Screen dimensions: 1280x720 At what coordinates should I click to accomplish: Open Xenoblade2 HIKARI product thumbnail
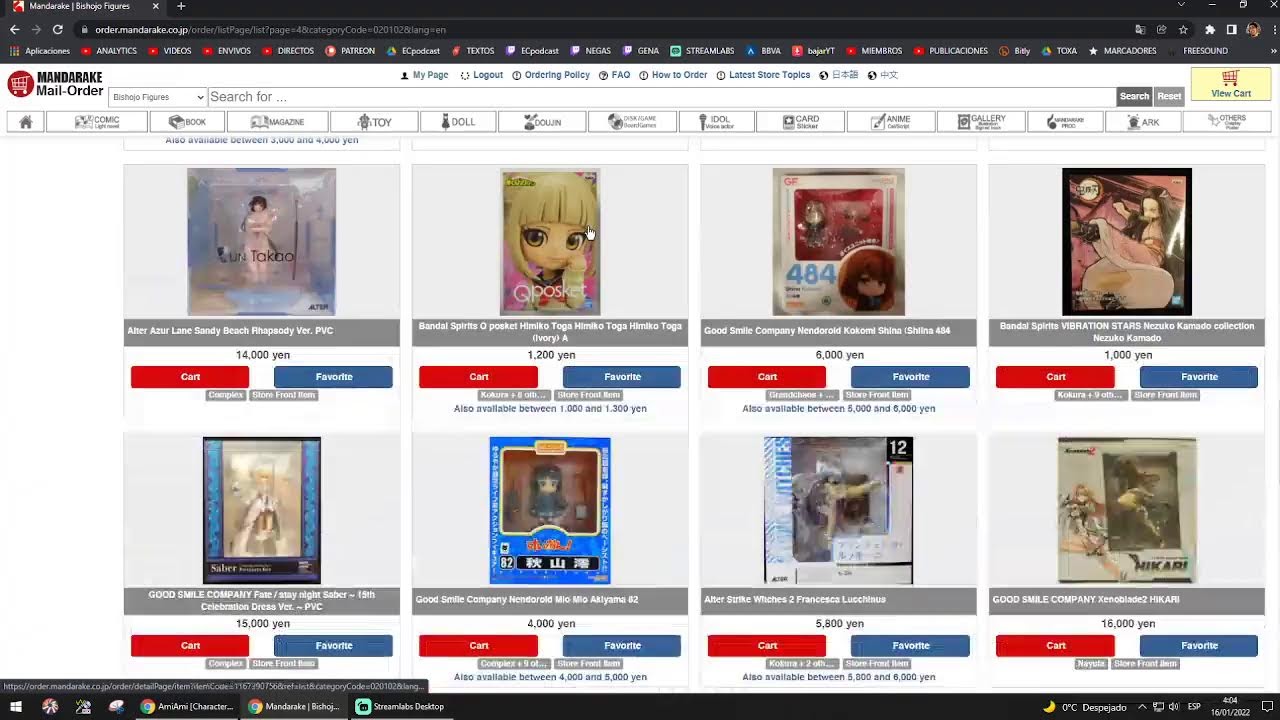[x=1127, y=510]
